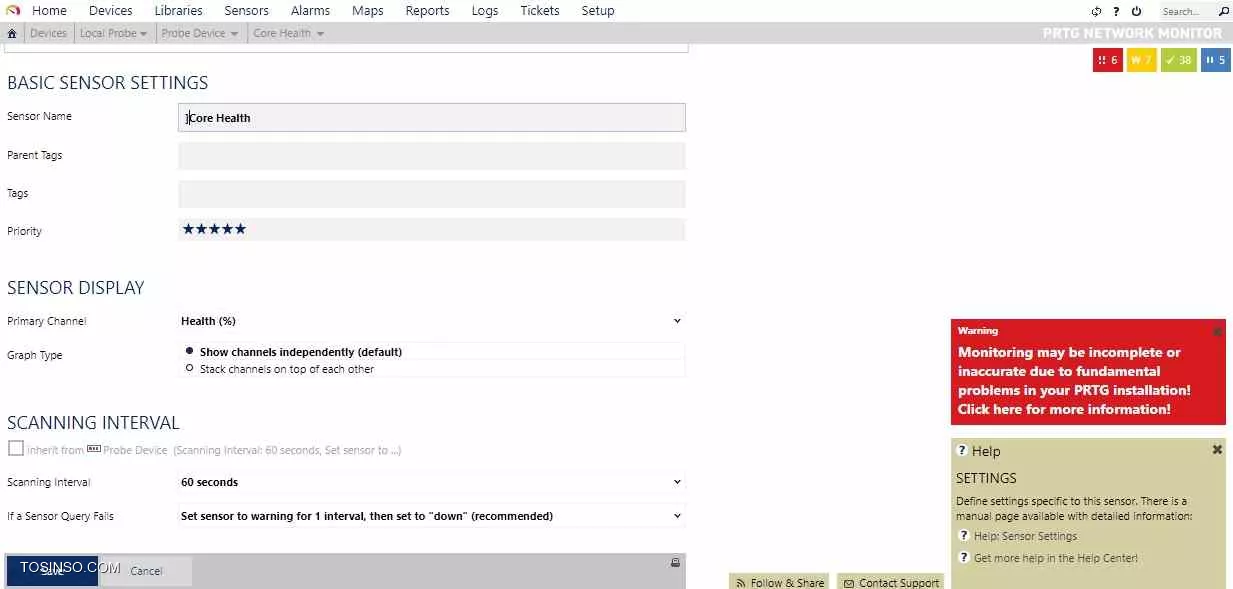Open the If a Sensor Query Fails dropdown

click(431, 516)
